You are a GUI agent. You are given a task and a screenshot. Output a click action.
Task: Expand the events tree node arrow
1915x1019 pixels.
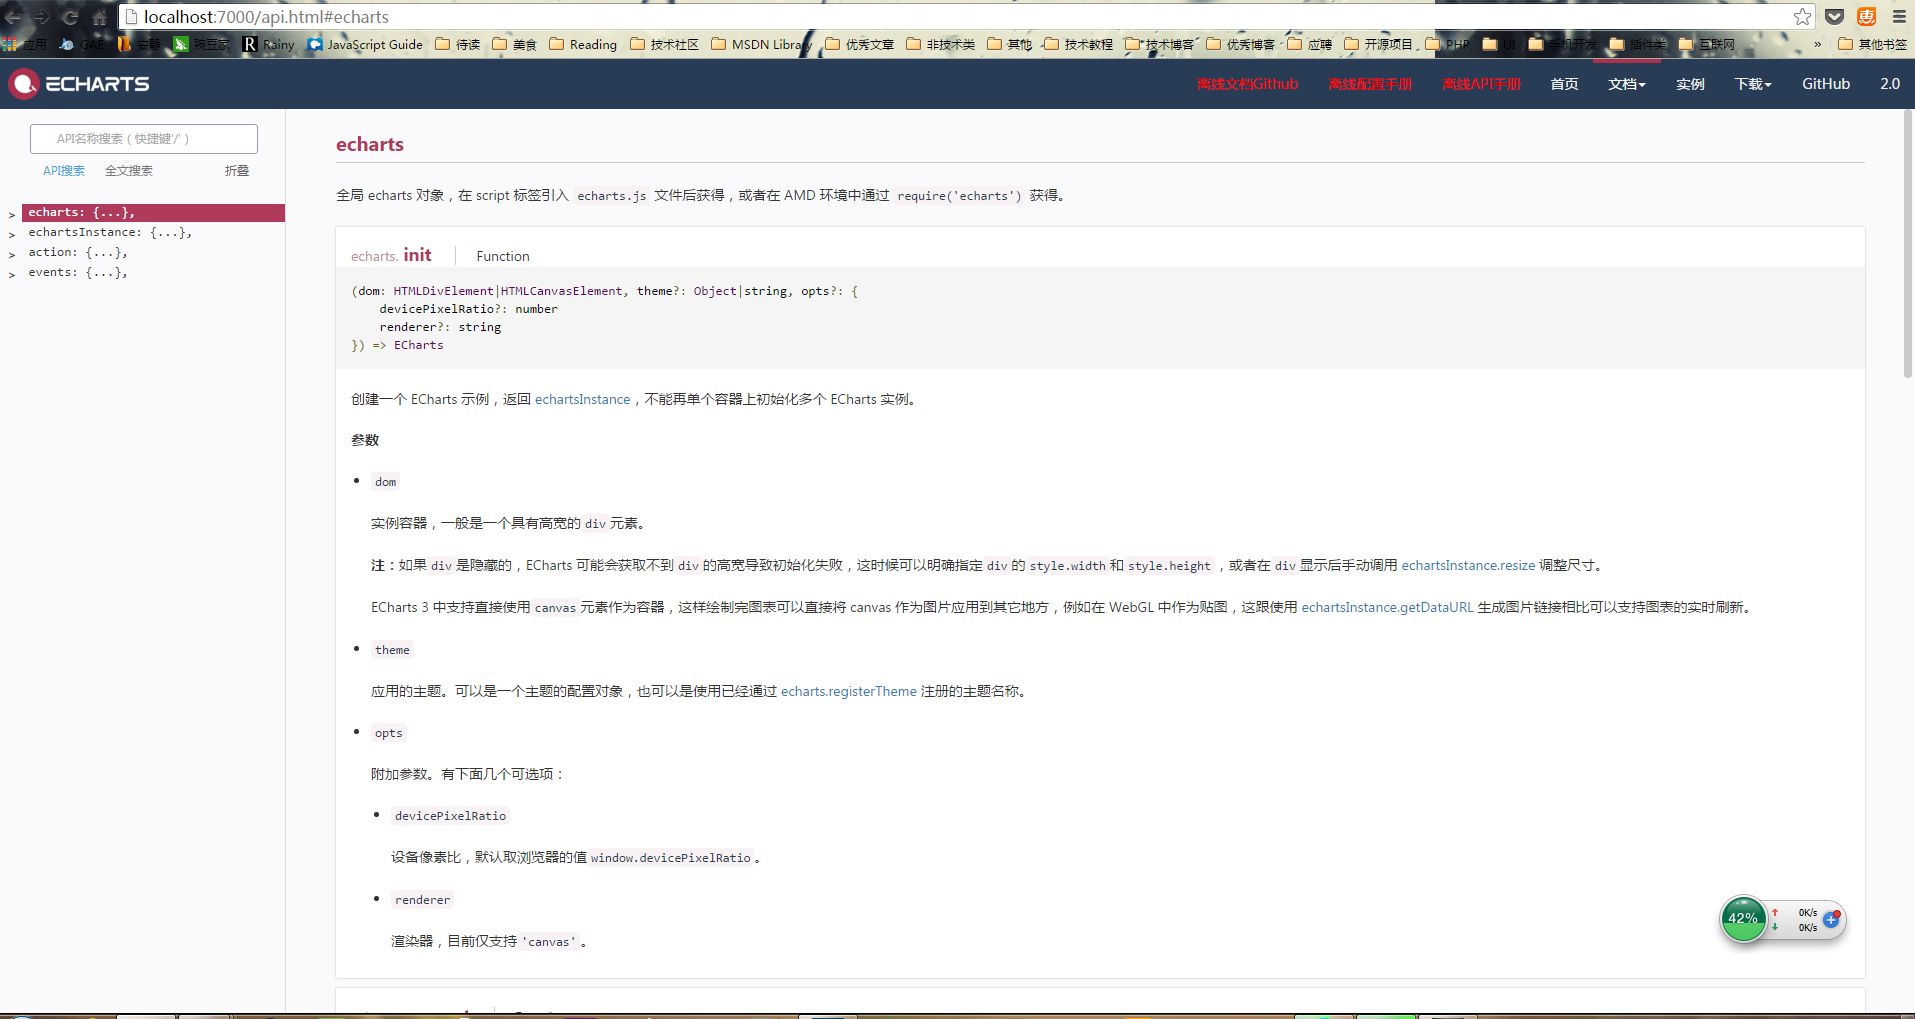(12, 274)
